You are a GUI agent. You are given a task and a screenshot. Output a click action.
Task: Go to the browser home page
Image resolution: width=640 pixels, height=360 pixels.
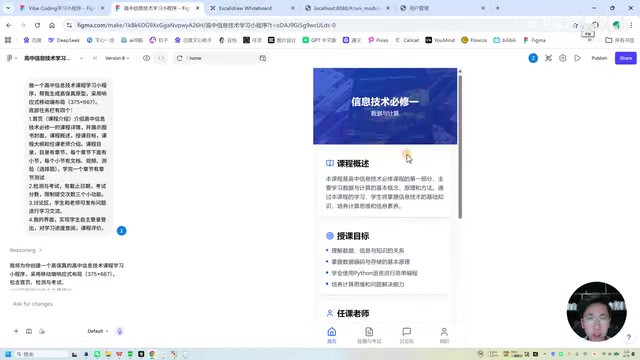click(52, 25)
